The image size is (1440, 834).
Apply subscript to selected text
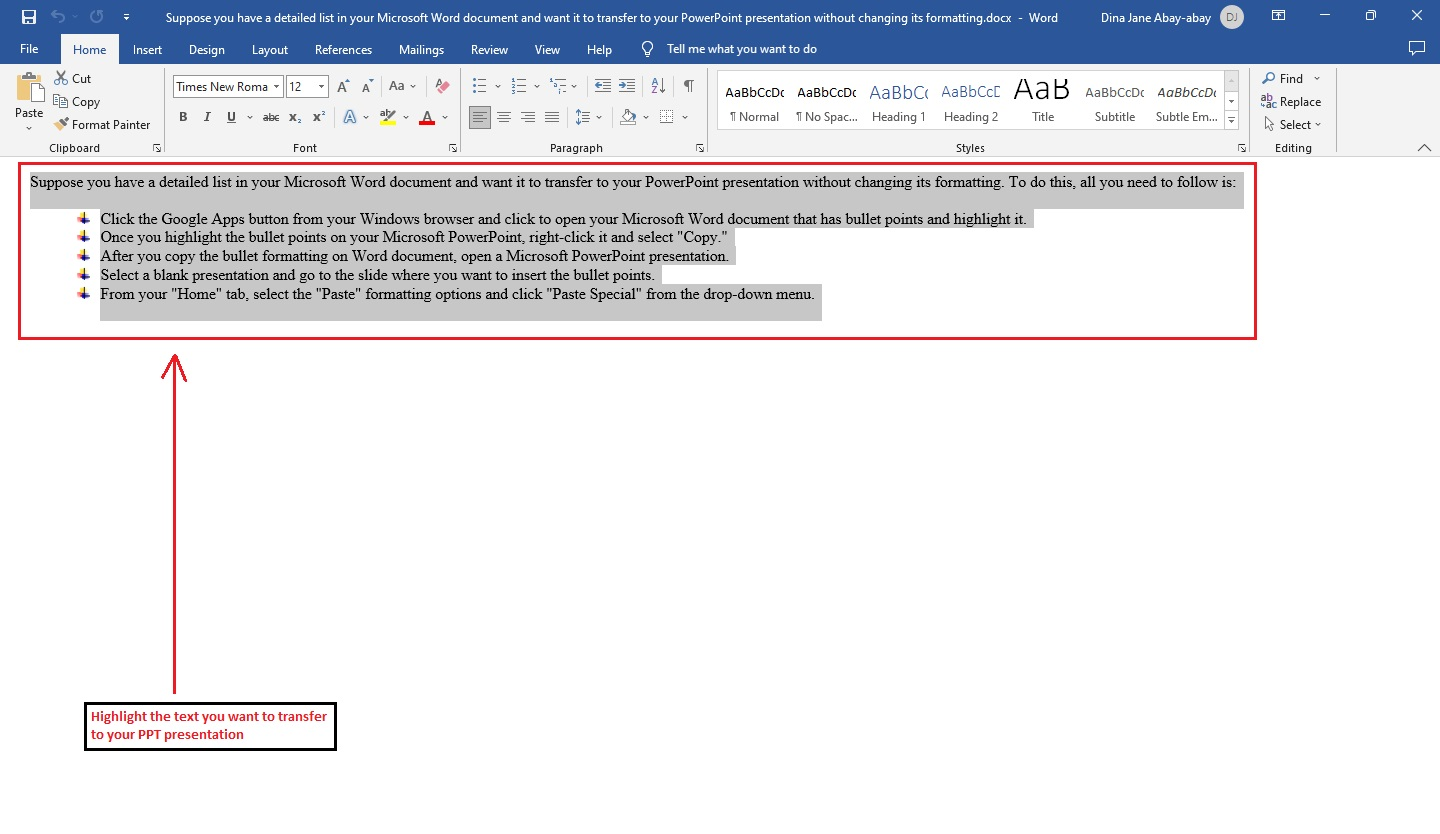click(x=294, y=117)
